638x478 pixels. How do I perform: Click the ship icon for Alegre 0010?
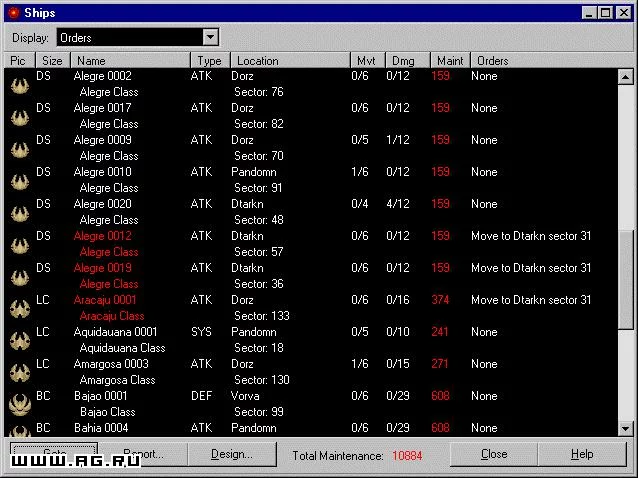coord(20,181)
